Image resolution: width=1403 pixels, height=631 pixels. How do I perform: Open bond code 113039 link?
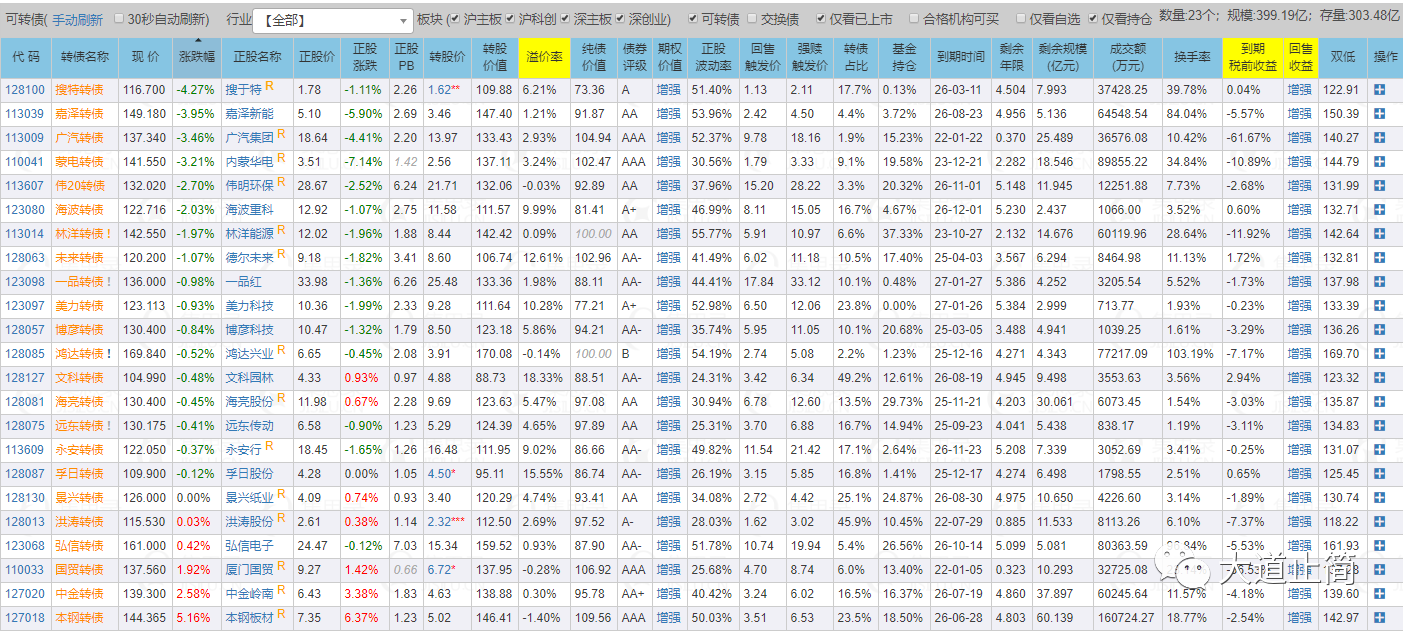[25, 114]
